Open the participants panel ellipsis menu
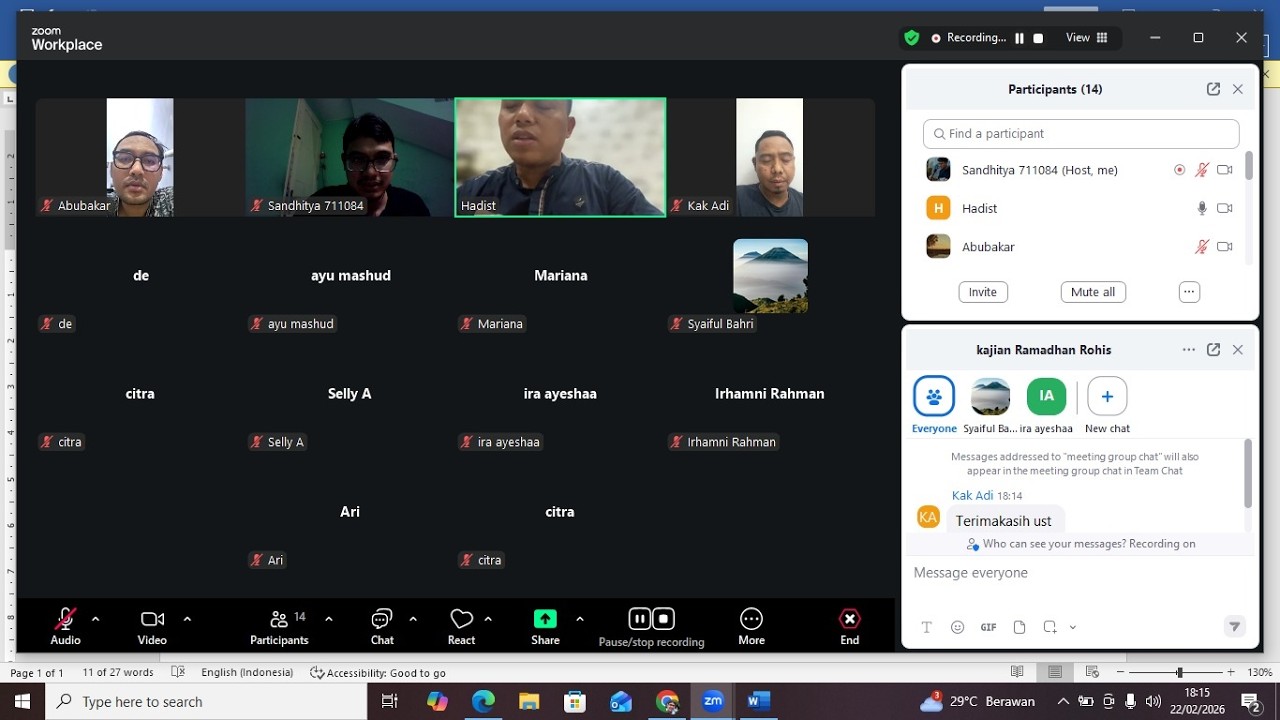The image size is (1280, 720). 1189,292
